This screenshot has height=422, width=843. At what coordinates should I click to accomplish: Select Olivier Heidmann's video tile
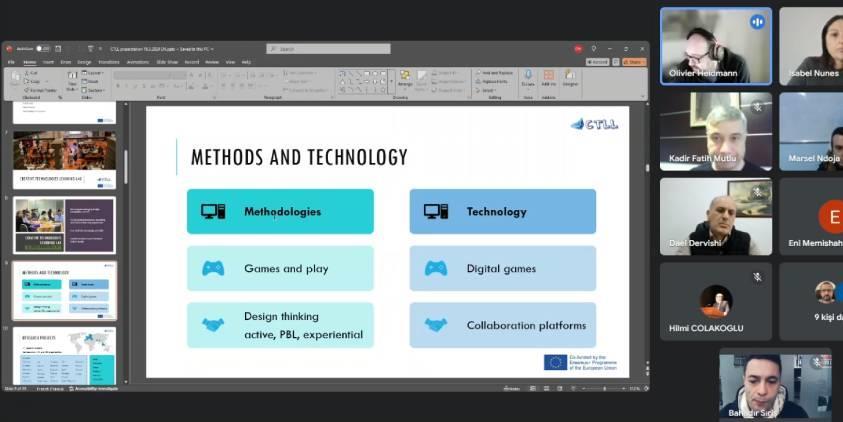pyautogui.click(x=715, y=46)
